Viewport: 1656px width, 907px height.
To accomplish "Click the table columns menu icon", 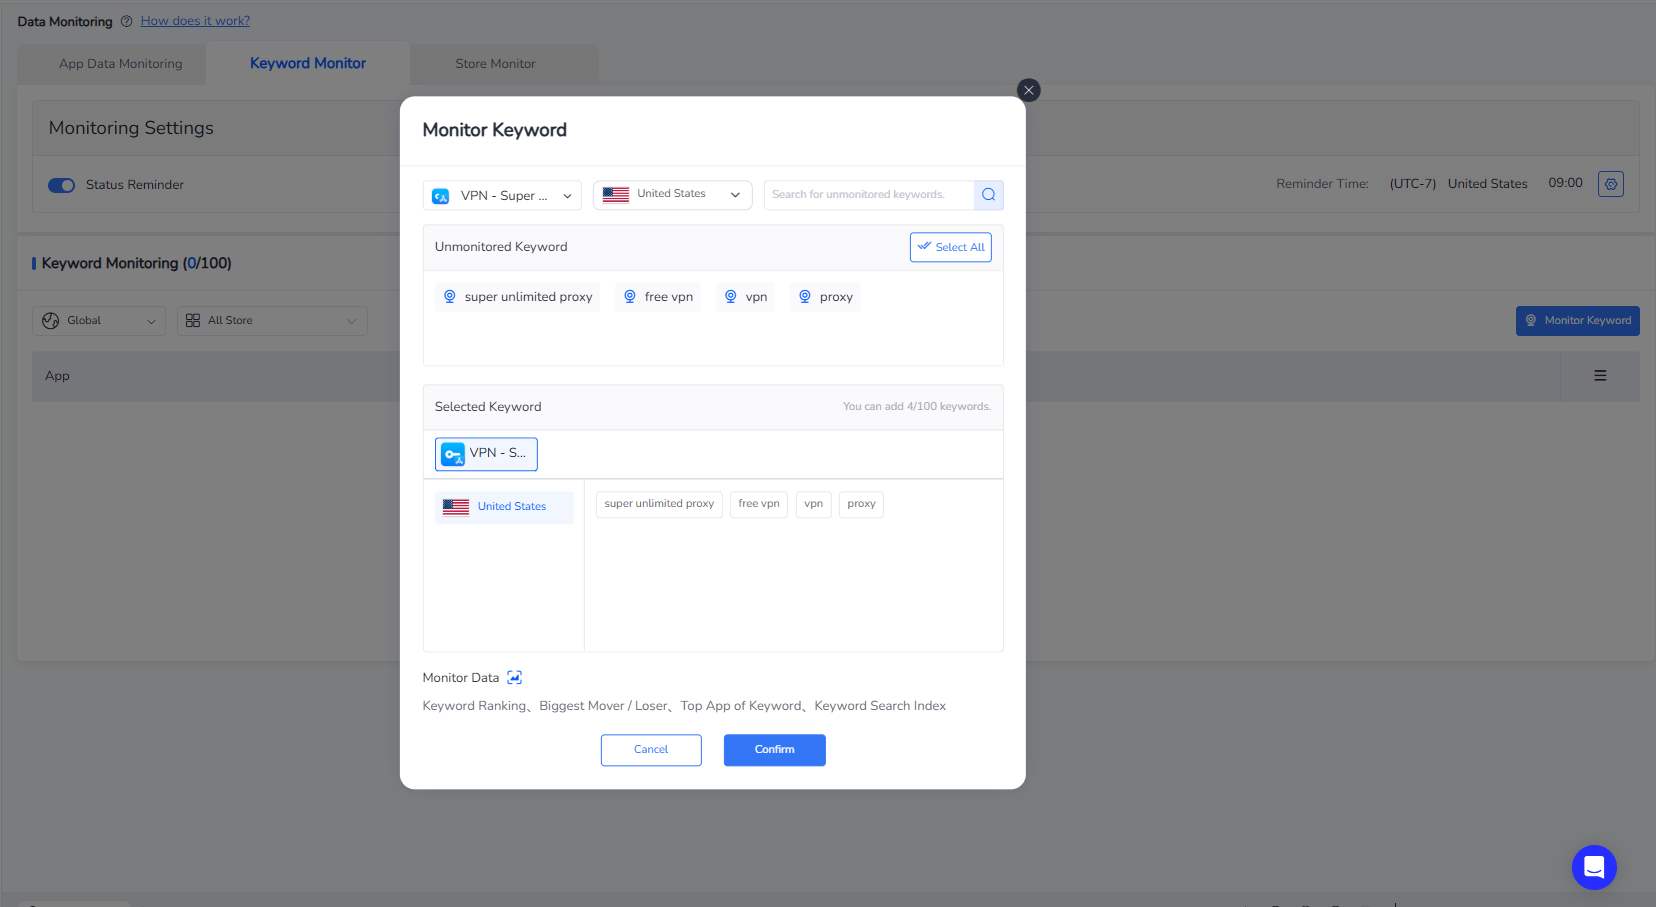I will coord(1600,376).
